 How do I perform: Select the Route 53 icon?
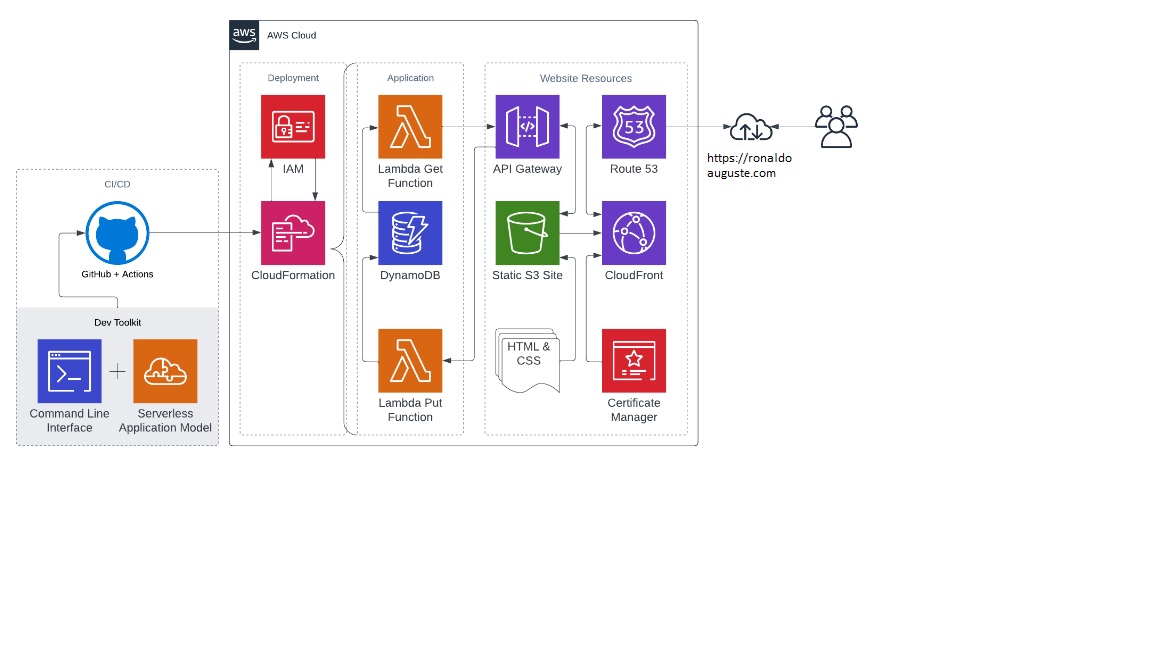634,127
